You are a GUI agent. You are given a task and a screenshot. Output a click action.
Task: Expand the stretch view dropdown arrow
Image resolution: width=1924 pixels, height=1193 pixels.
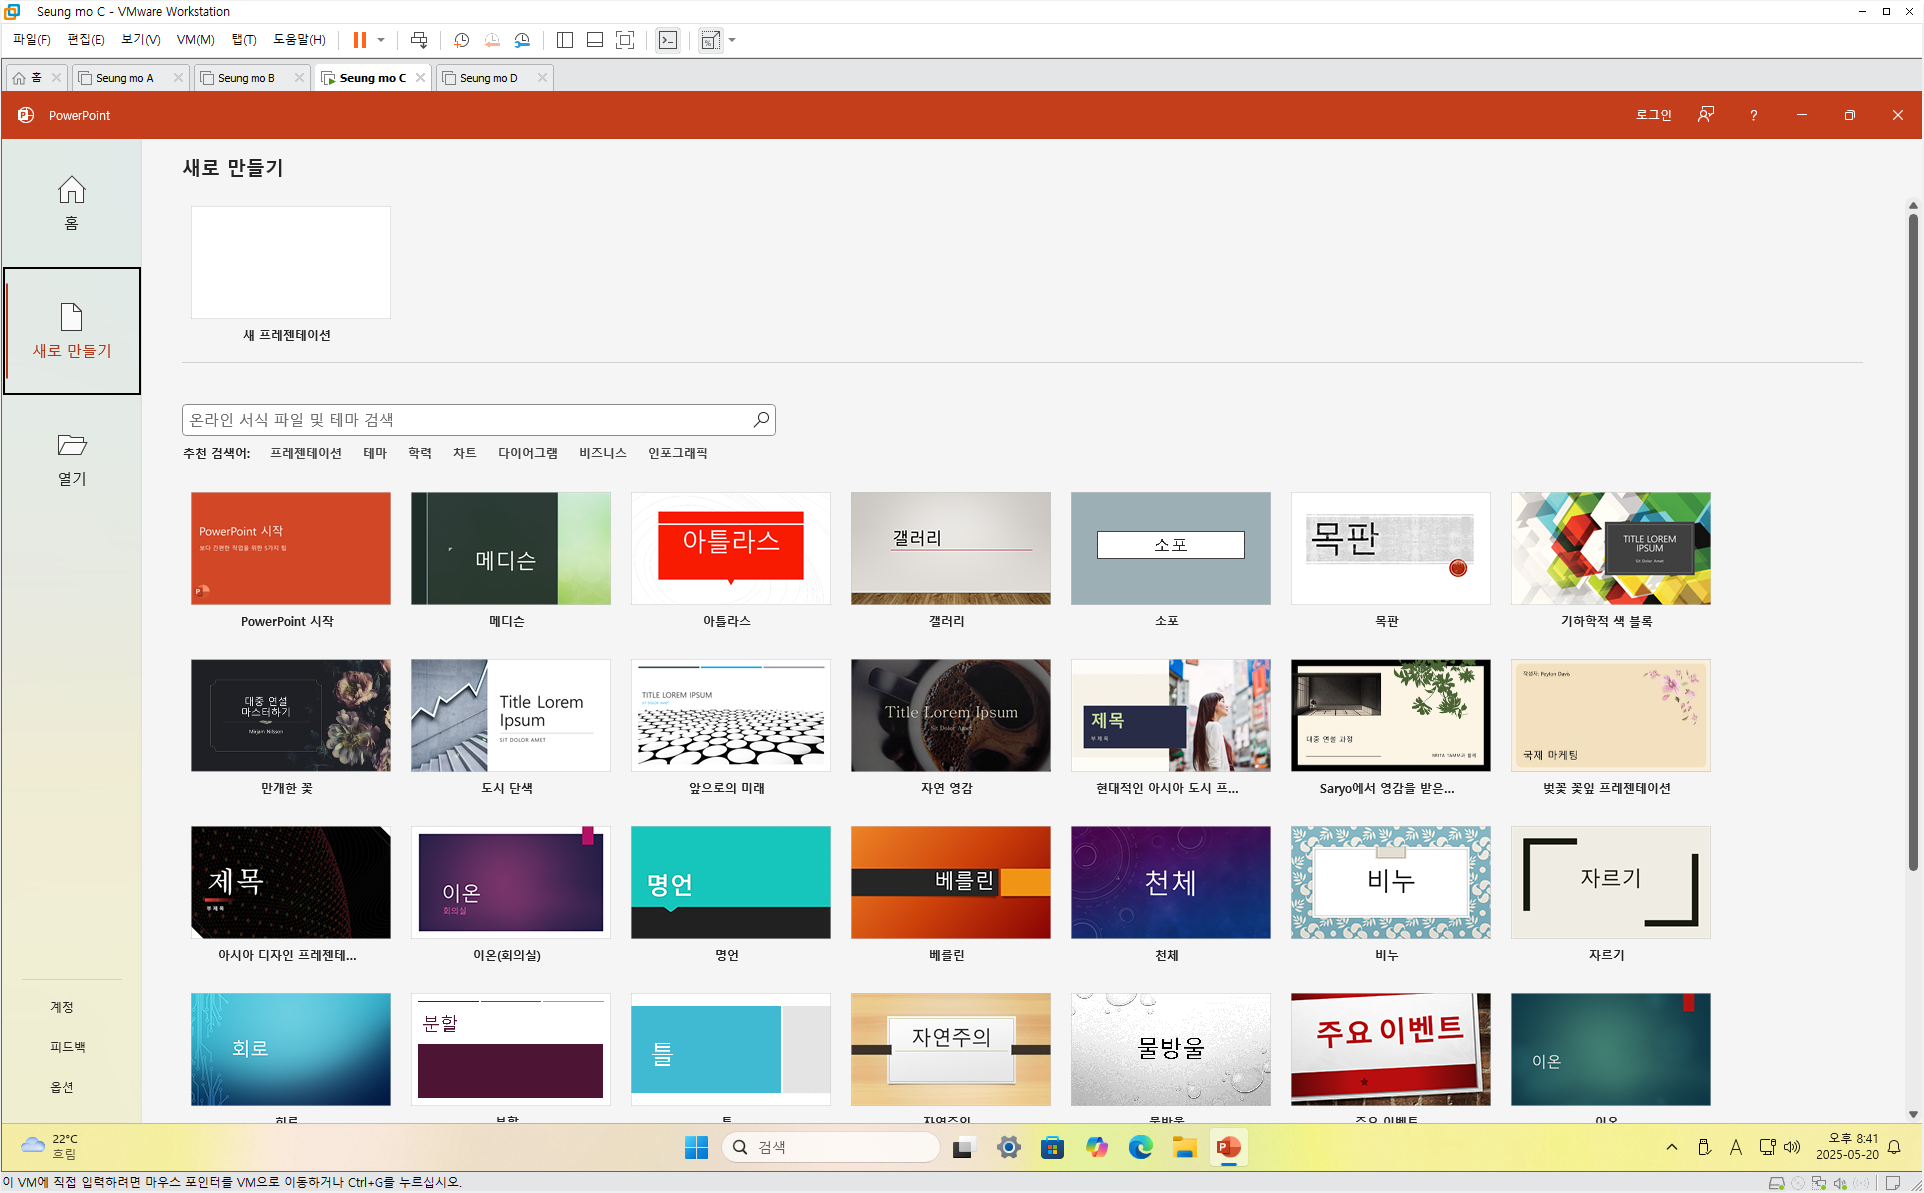(732, 40)
